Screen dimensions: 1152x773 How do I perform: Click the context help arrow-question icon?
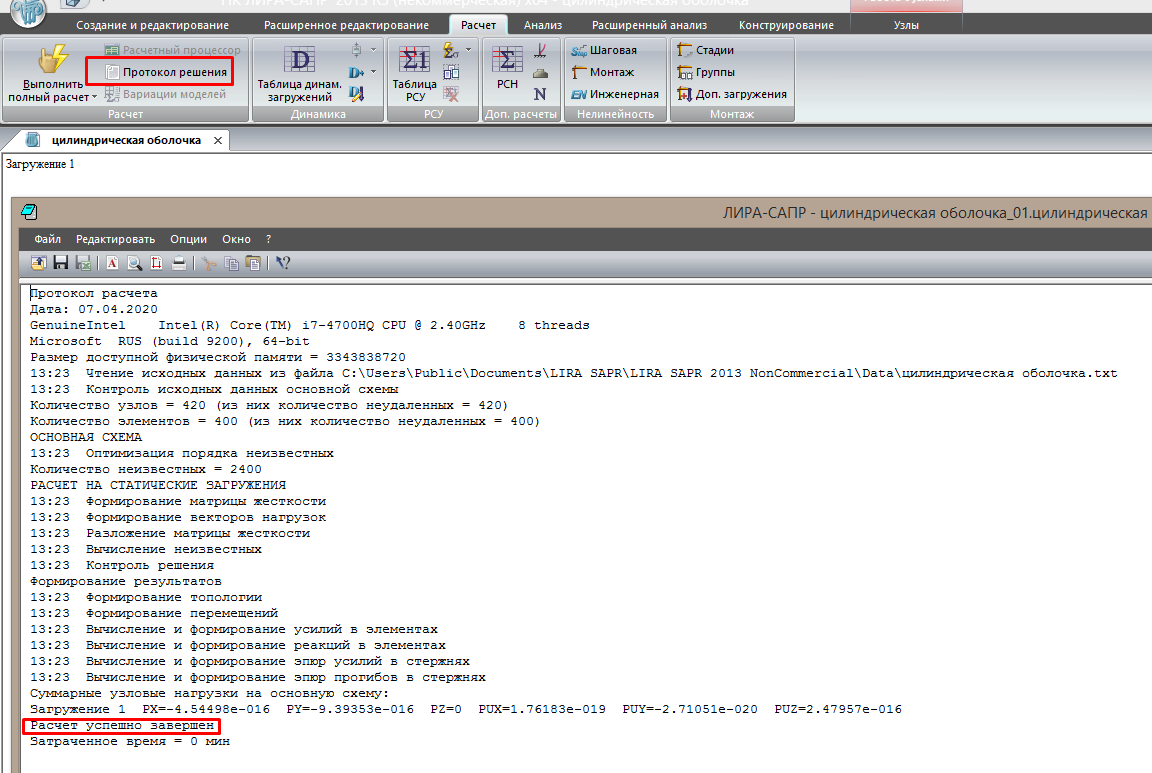(x=283, y=263)
